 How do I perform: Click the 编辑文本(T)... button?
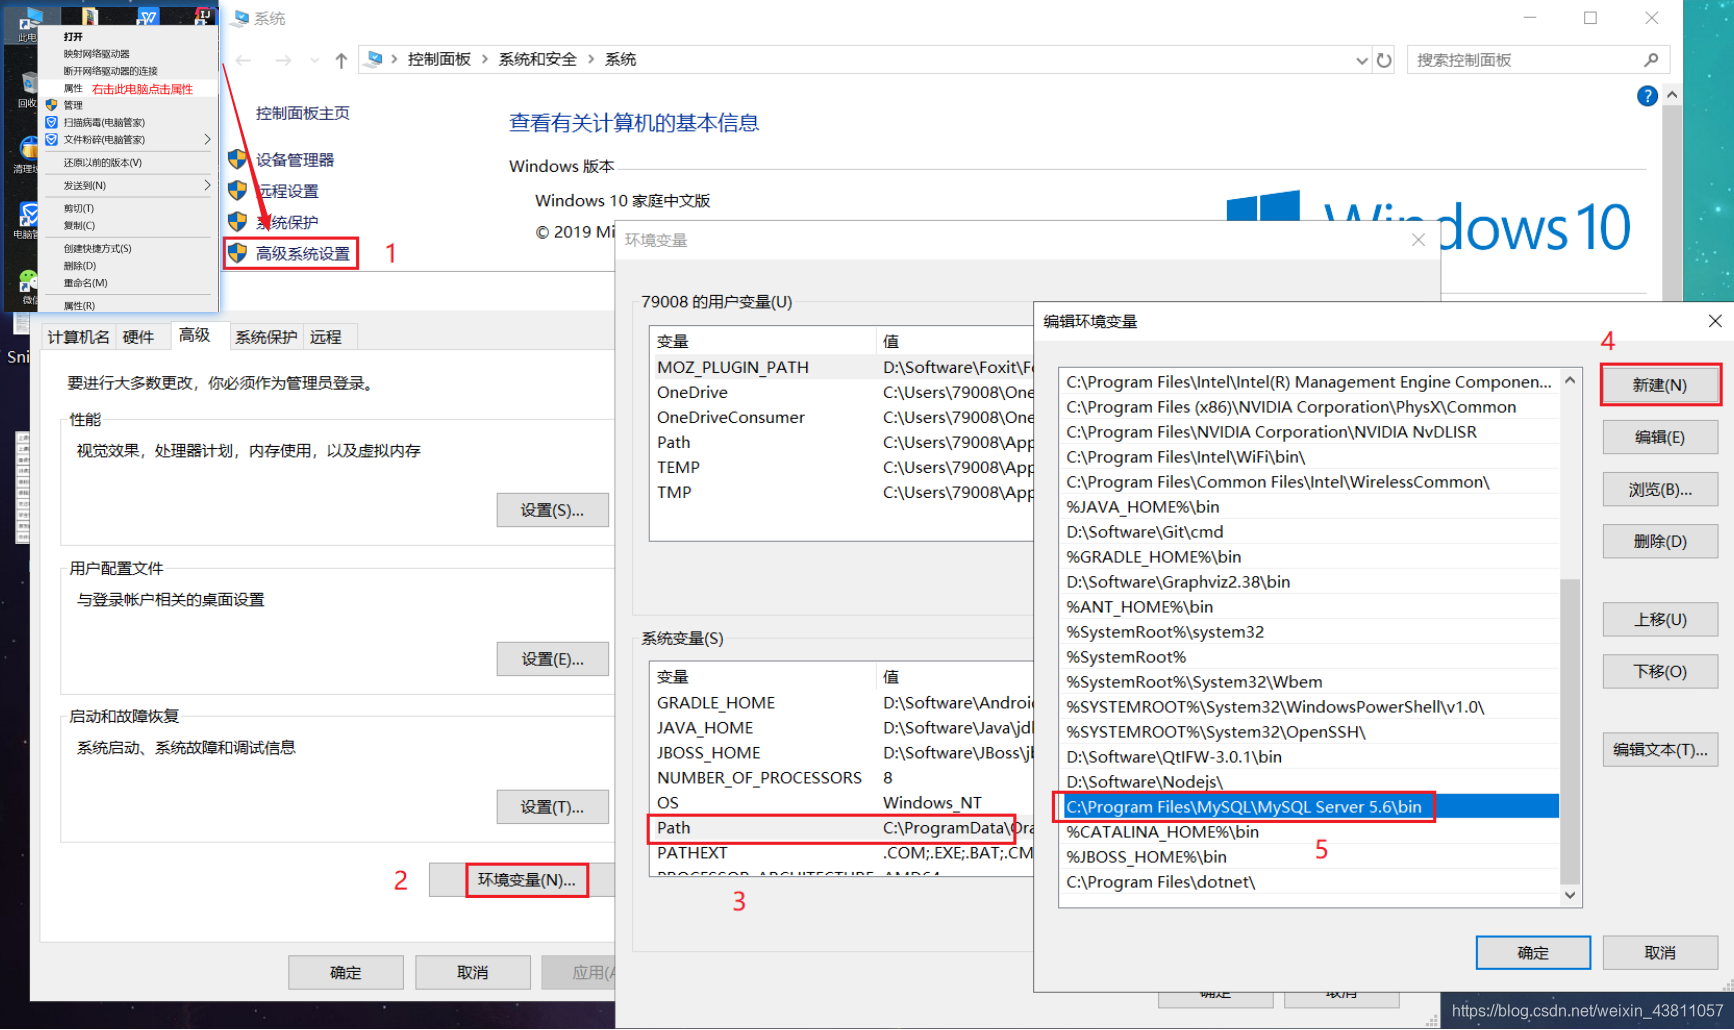[1660, 749]
